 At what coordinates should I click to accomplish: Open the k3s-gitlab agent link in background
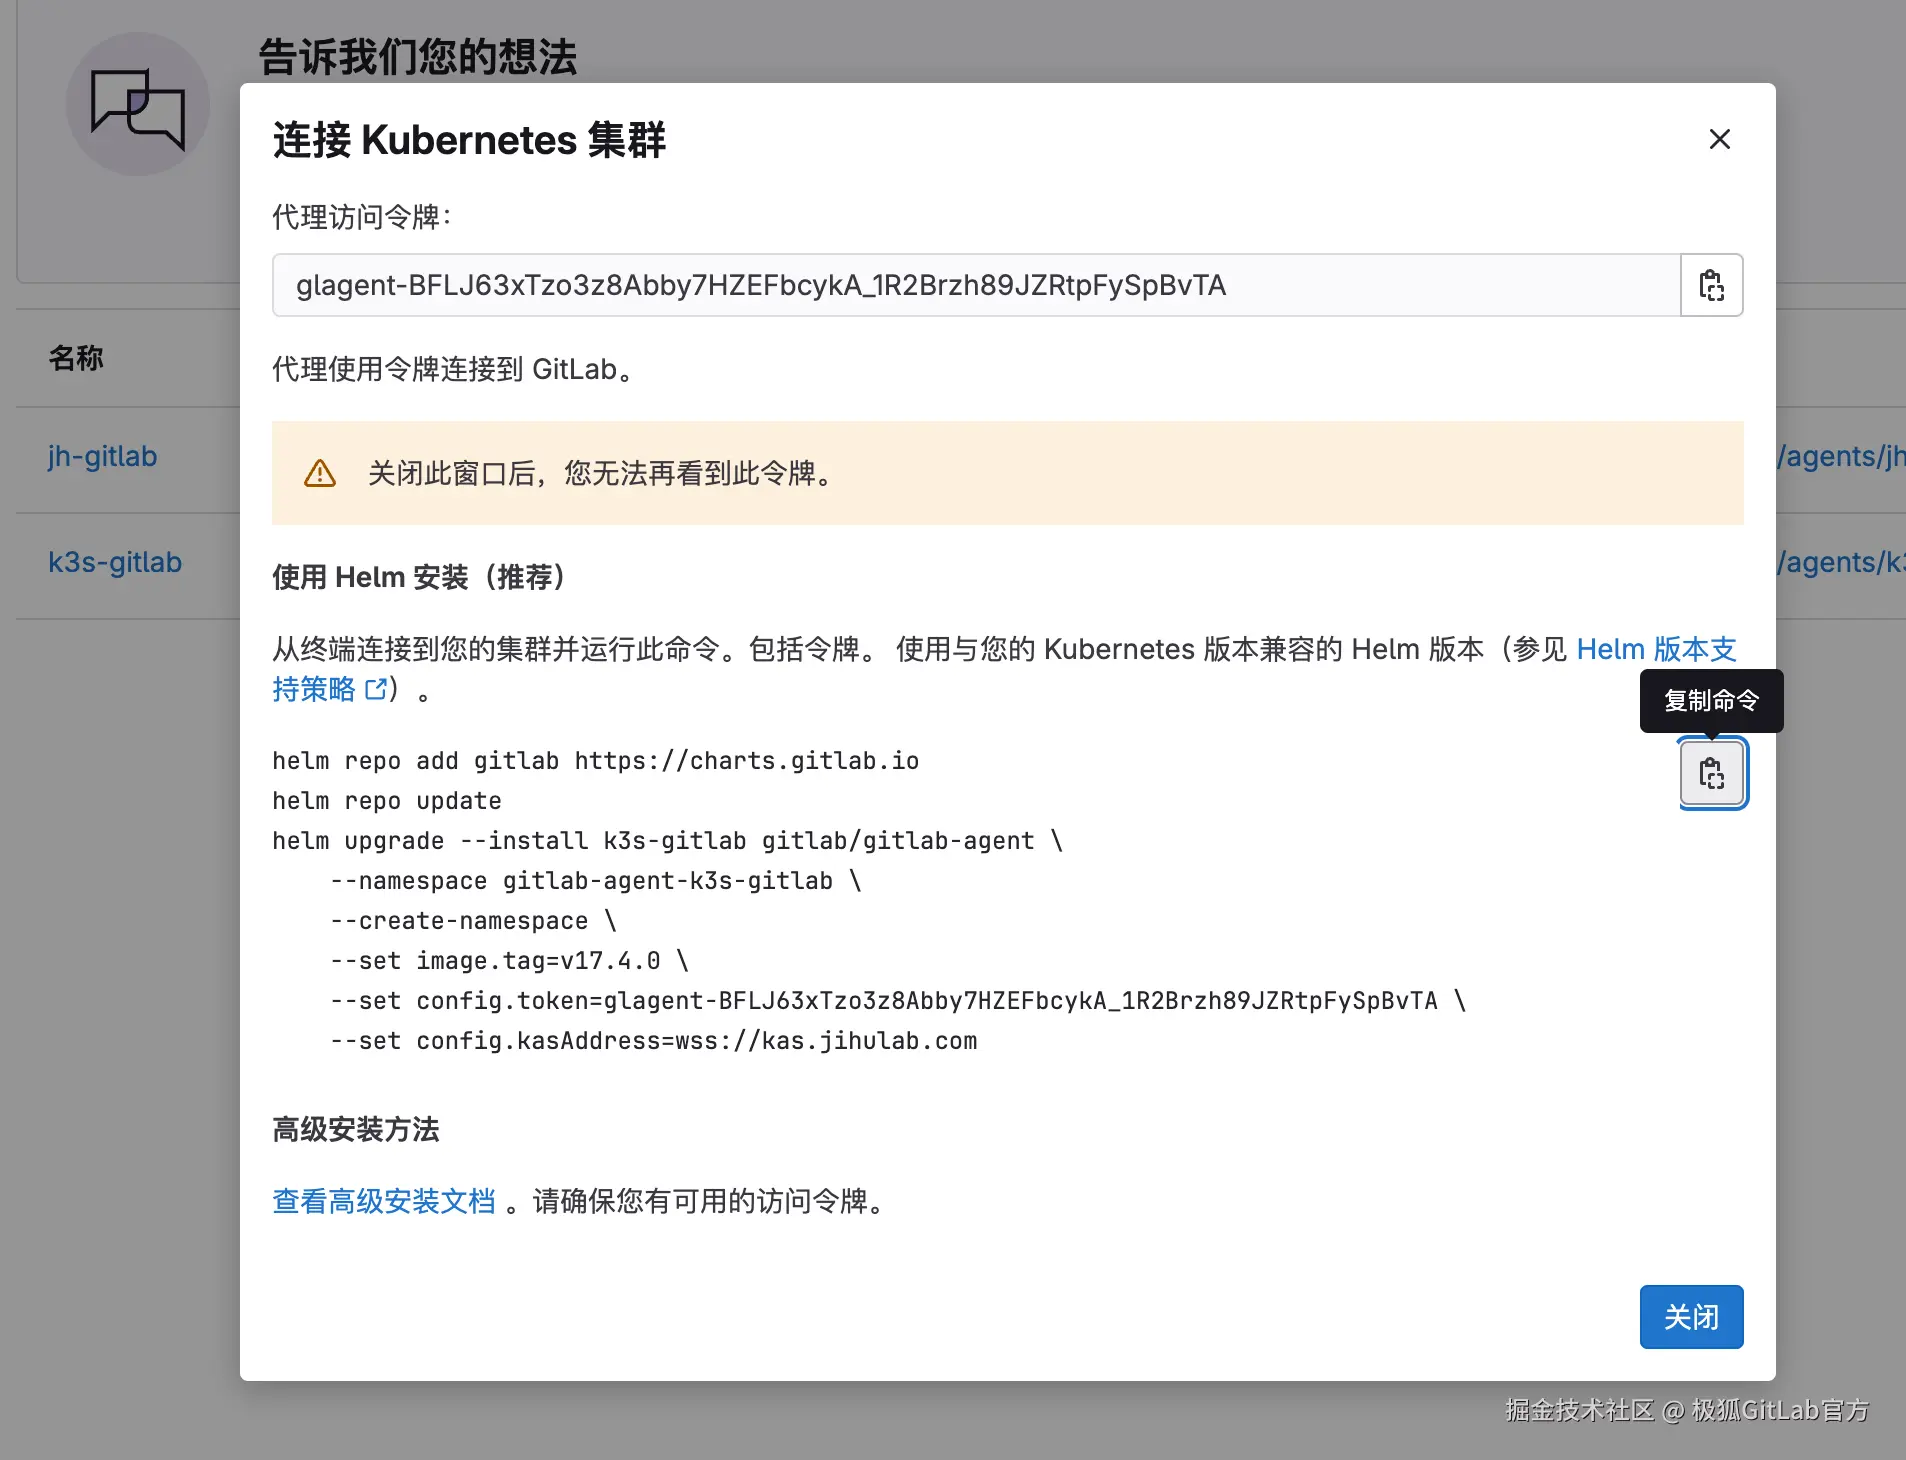pyautogui.click(x=115, y=562)
